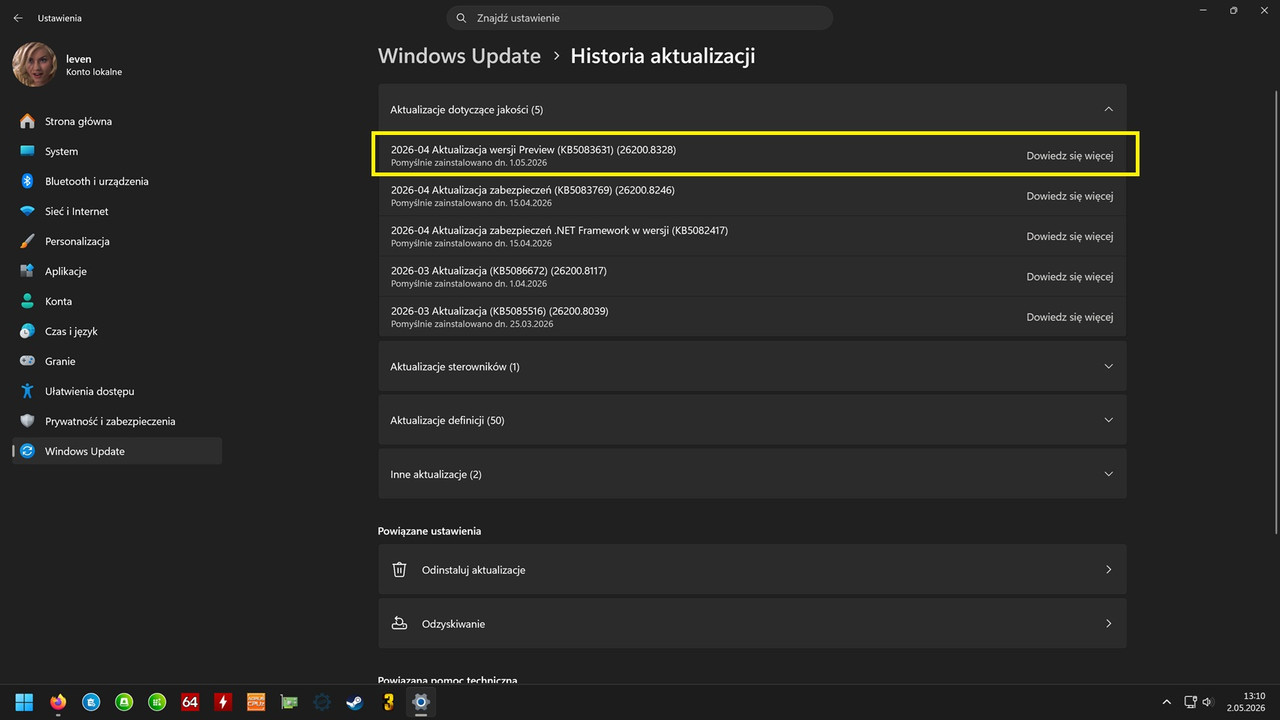Open the volume speaker tray icon
Viewport: 1280px width, 720px height.
click(x=1208, y=702)
